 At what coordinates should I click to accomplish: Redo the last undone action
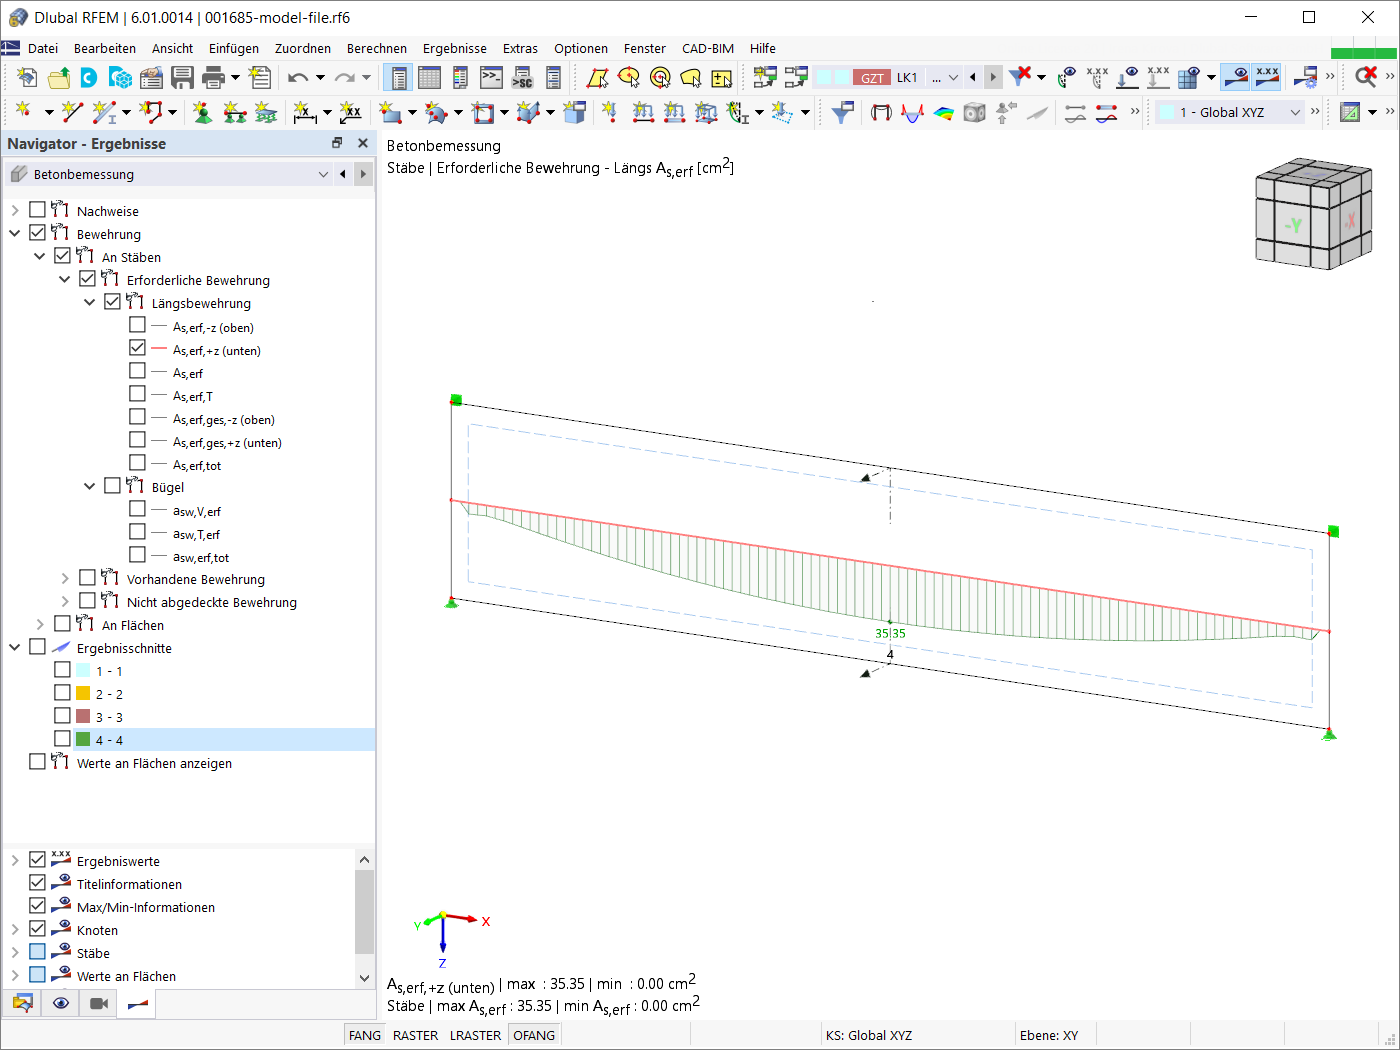[345, 78]
